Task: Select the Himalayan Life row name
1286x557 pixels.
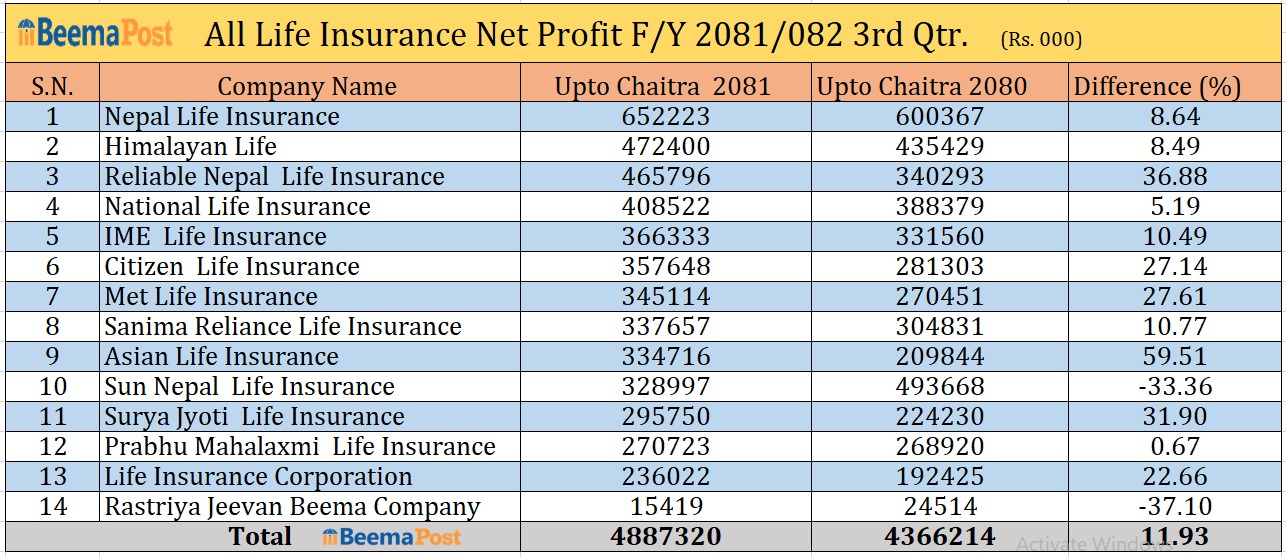Action: [191, 147]
